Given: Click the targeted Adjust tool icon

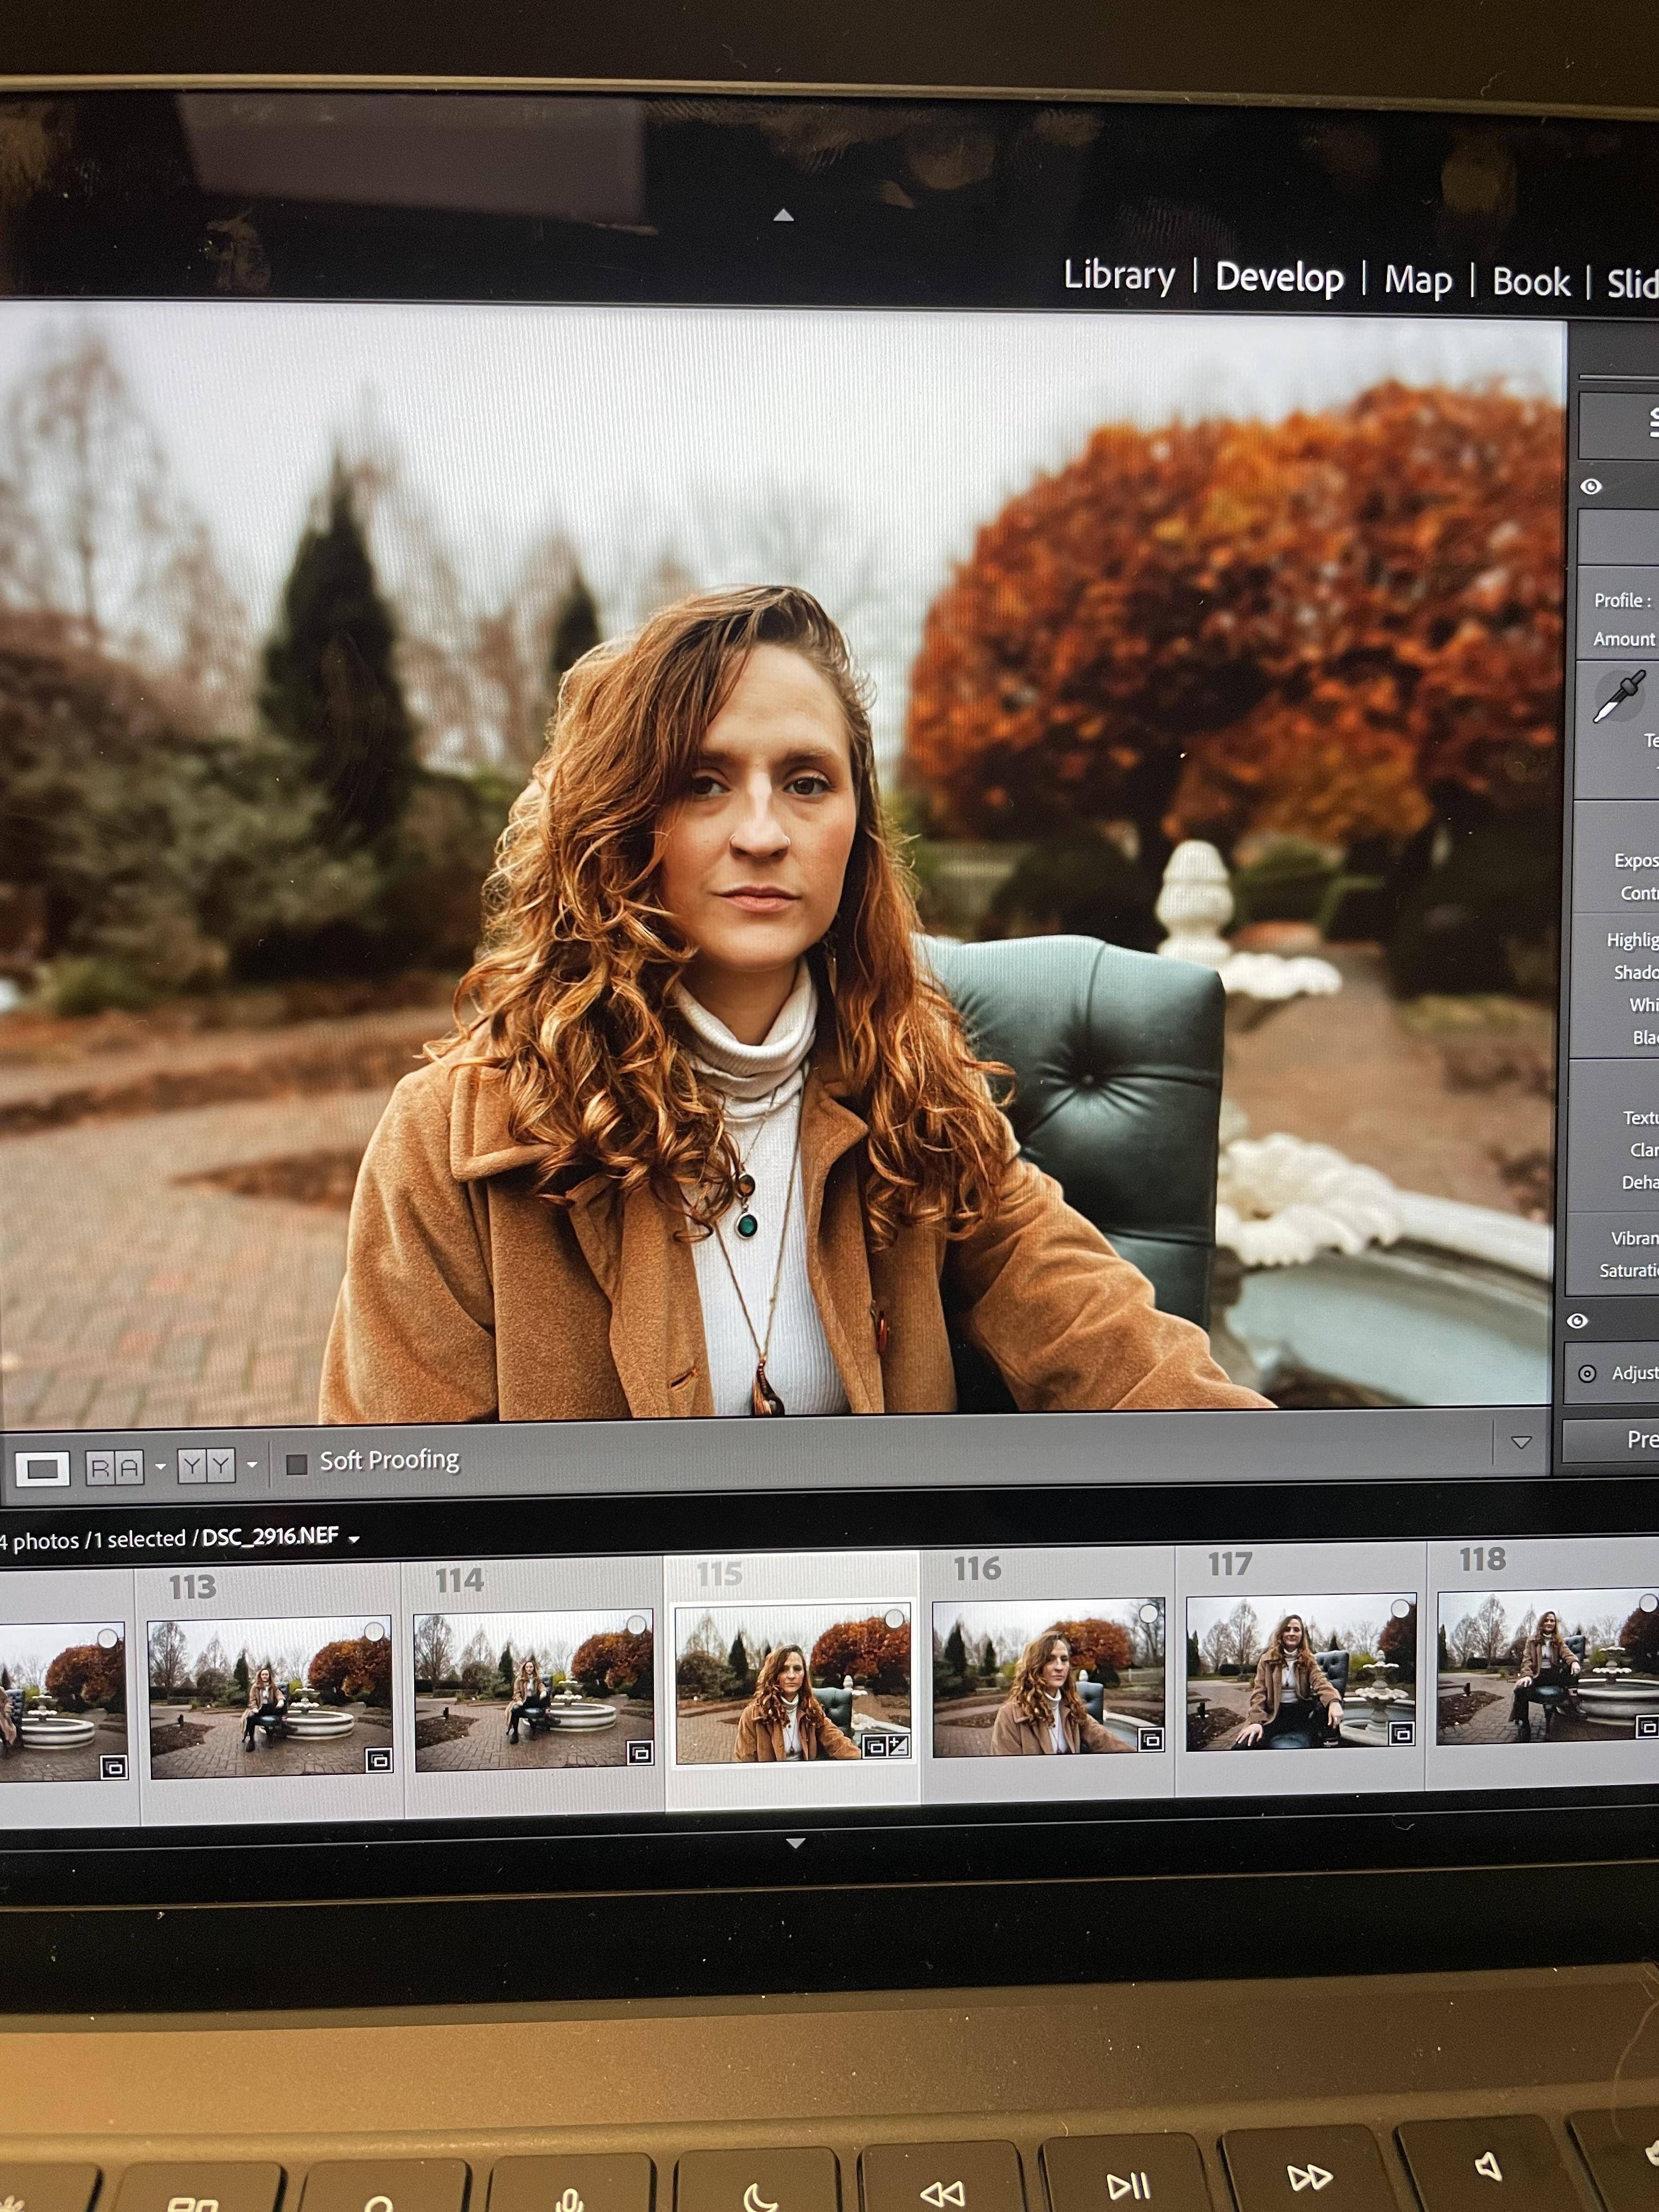Looking at the screenshot, I should pos(1587,1374).
